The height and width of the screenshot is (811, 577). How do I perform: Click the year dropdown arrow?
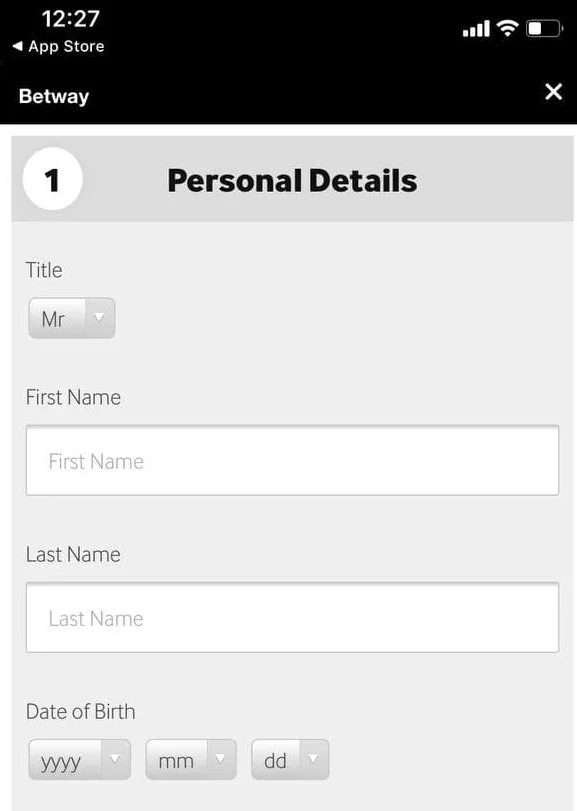[115, 759]
